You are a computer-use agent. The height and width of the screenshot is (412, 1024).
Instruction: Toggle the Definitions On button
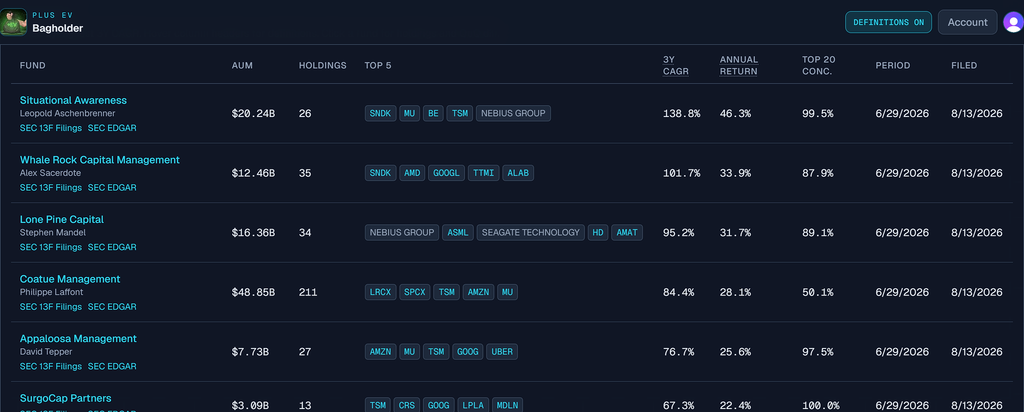[x=888, y=22]
